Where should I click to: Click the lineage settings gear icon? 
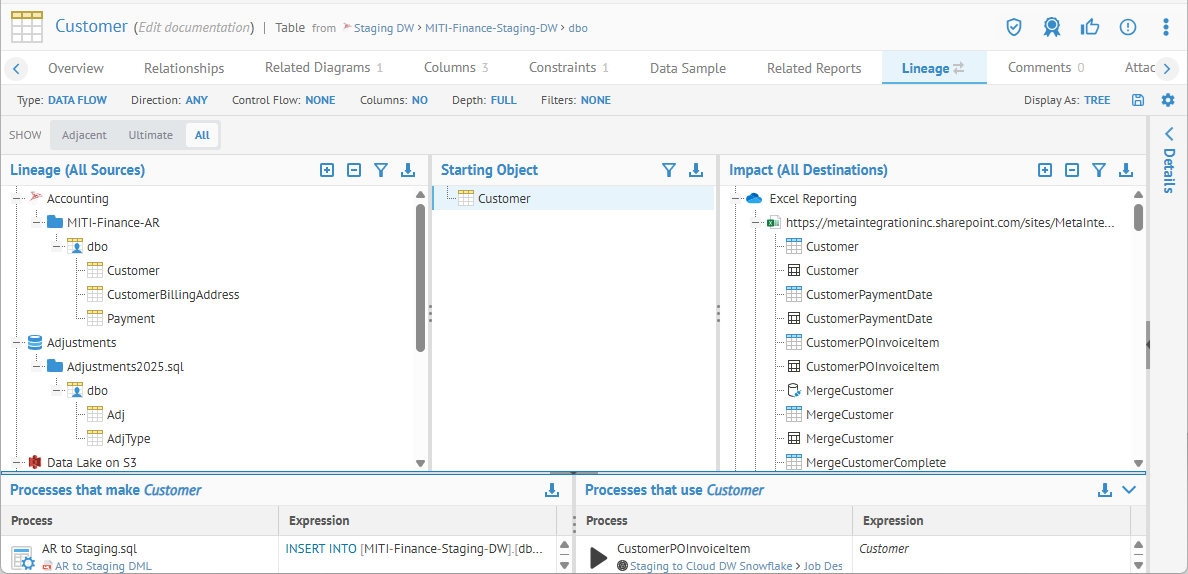tap(1167, 100)
